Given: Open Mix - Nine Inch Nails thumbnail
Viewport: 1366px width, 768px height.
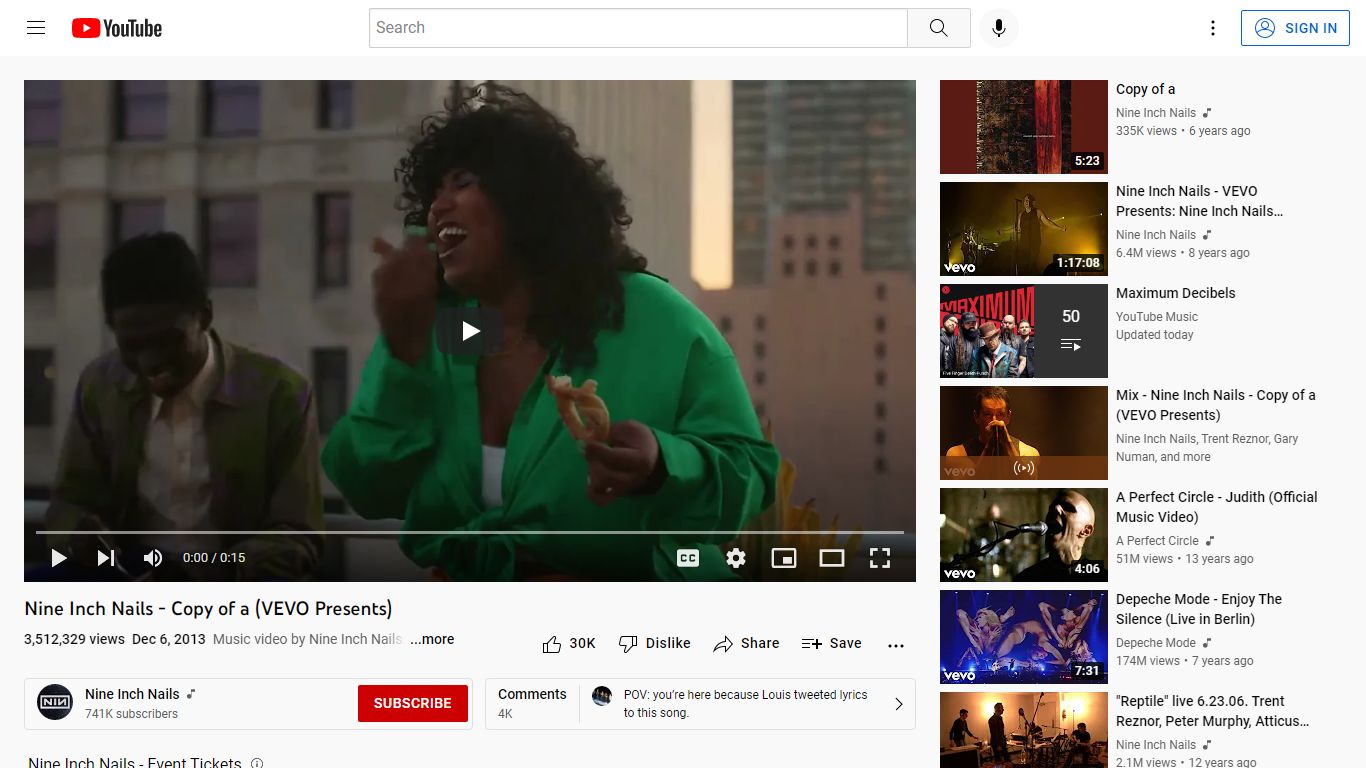Looking at the screenshot, I should pyautogui.click(x=1024, y=433).
